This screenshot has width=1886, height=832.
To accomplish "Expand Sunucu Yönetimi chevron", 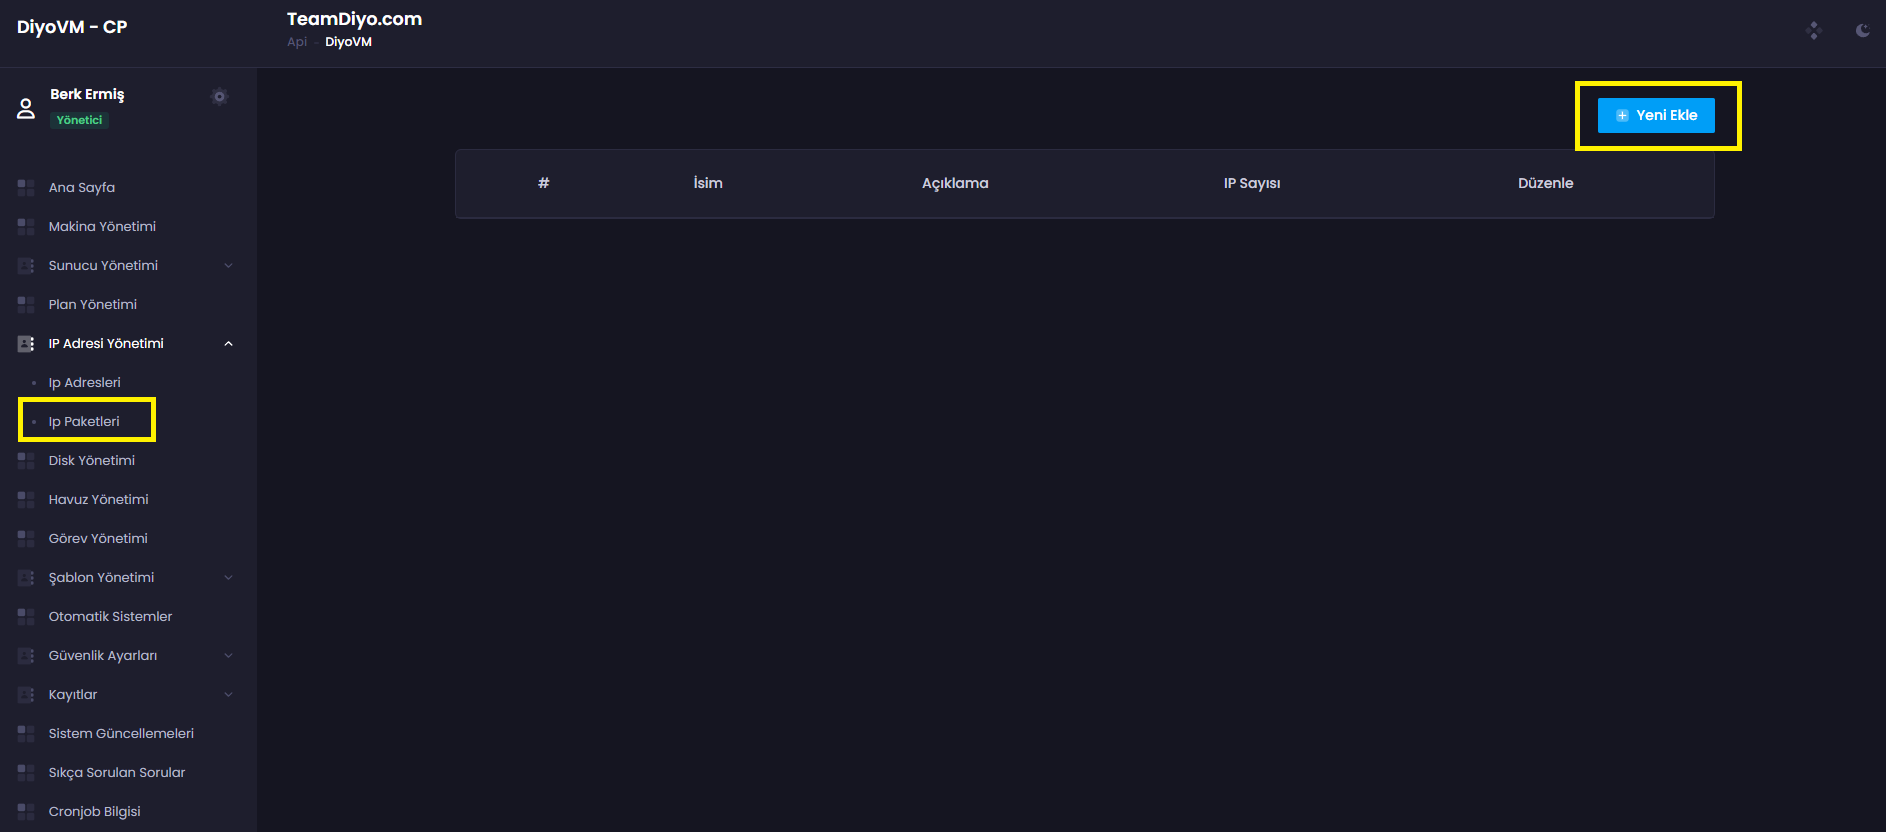I will 228,265.
